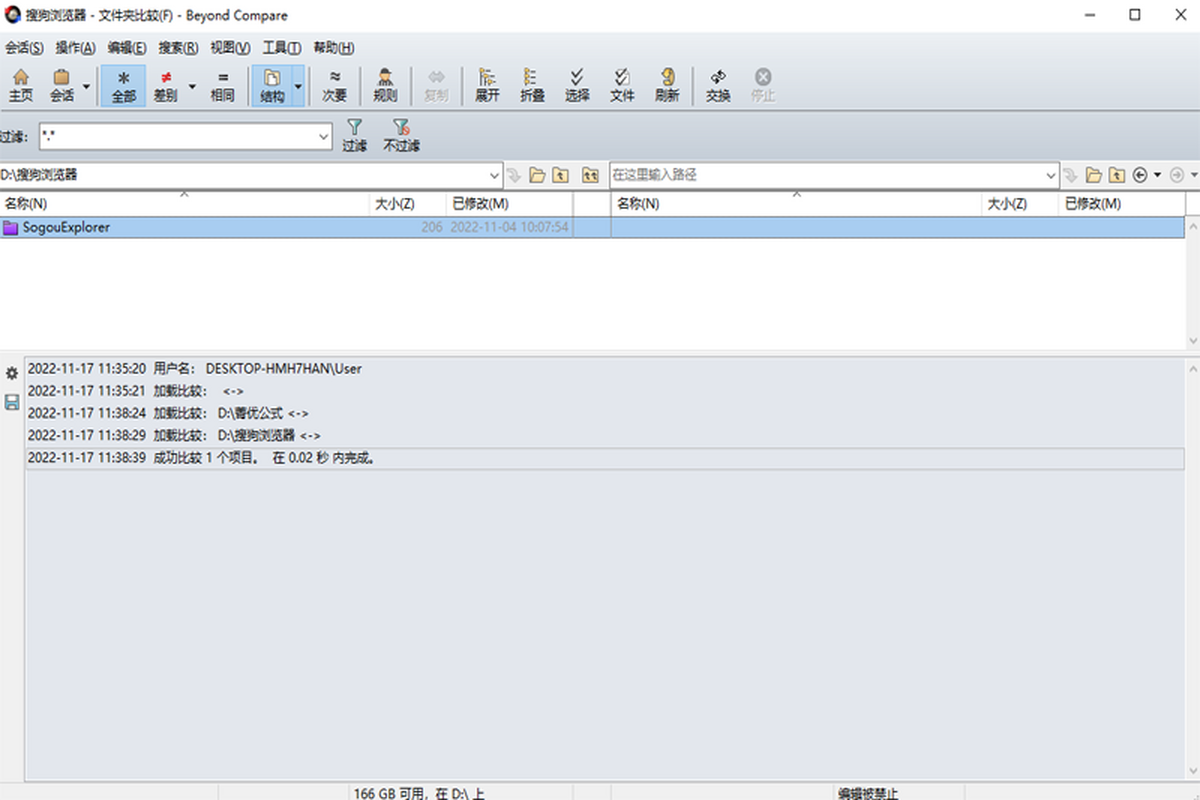
Task: Click the save log disk icon
Action: [x=12, y=402]
